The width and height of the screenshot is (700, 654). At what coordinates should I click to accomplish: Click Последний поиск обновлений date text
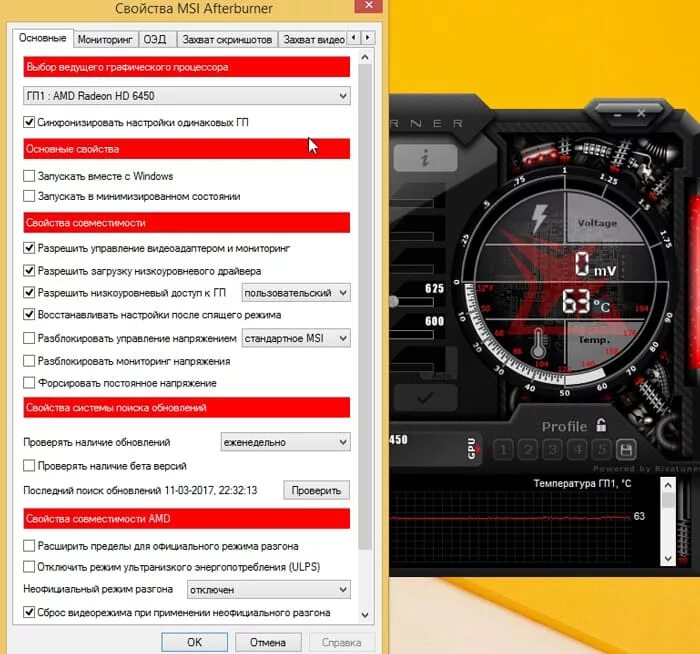point(140,490)
